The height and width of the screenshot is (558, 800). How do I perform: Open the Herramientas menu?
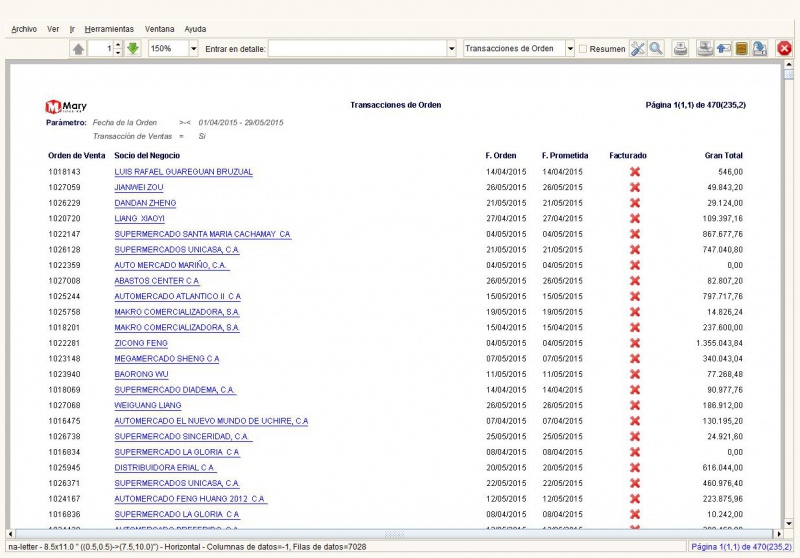pos(109,29)
